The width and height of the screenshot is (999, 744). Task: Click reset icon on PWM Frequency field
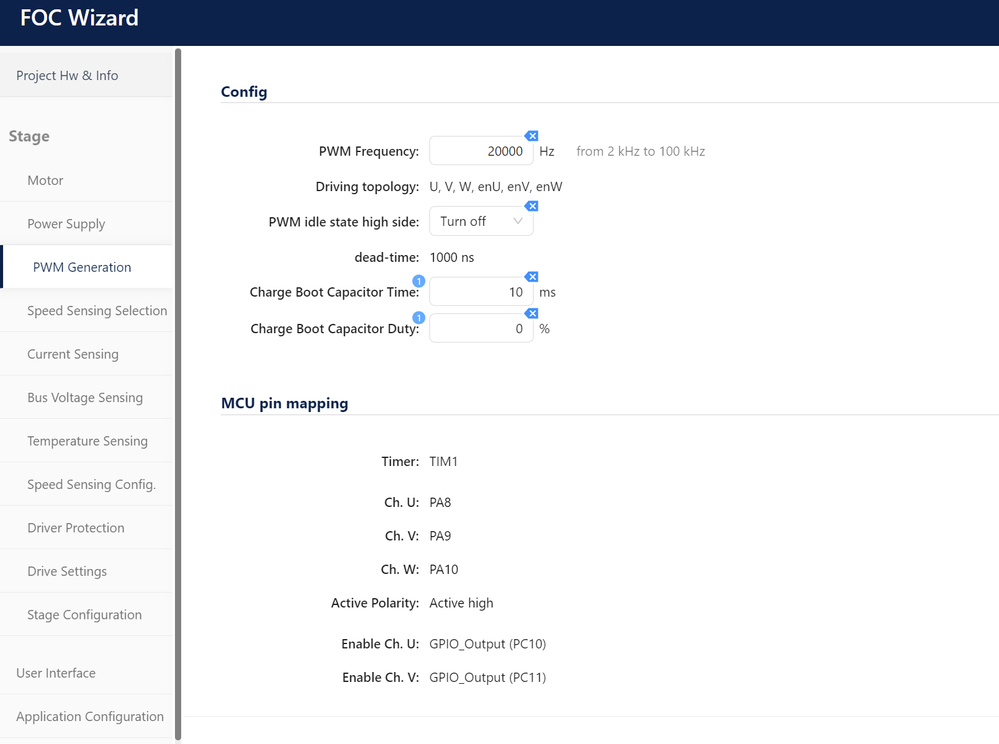(532, 136)
